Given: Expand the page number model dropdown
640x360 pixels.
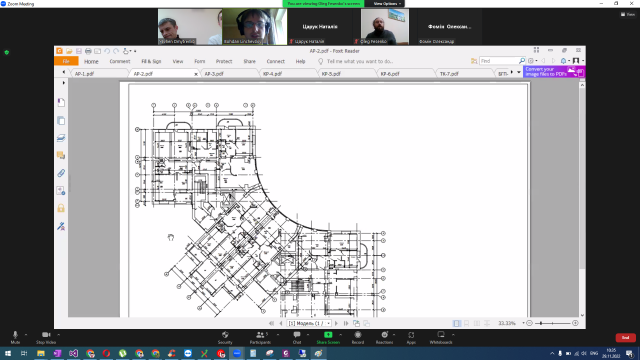Looking at the screenshot, I should [x=329, y=323].
